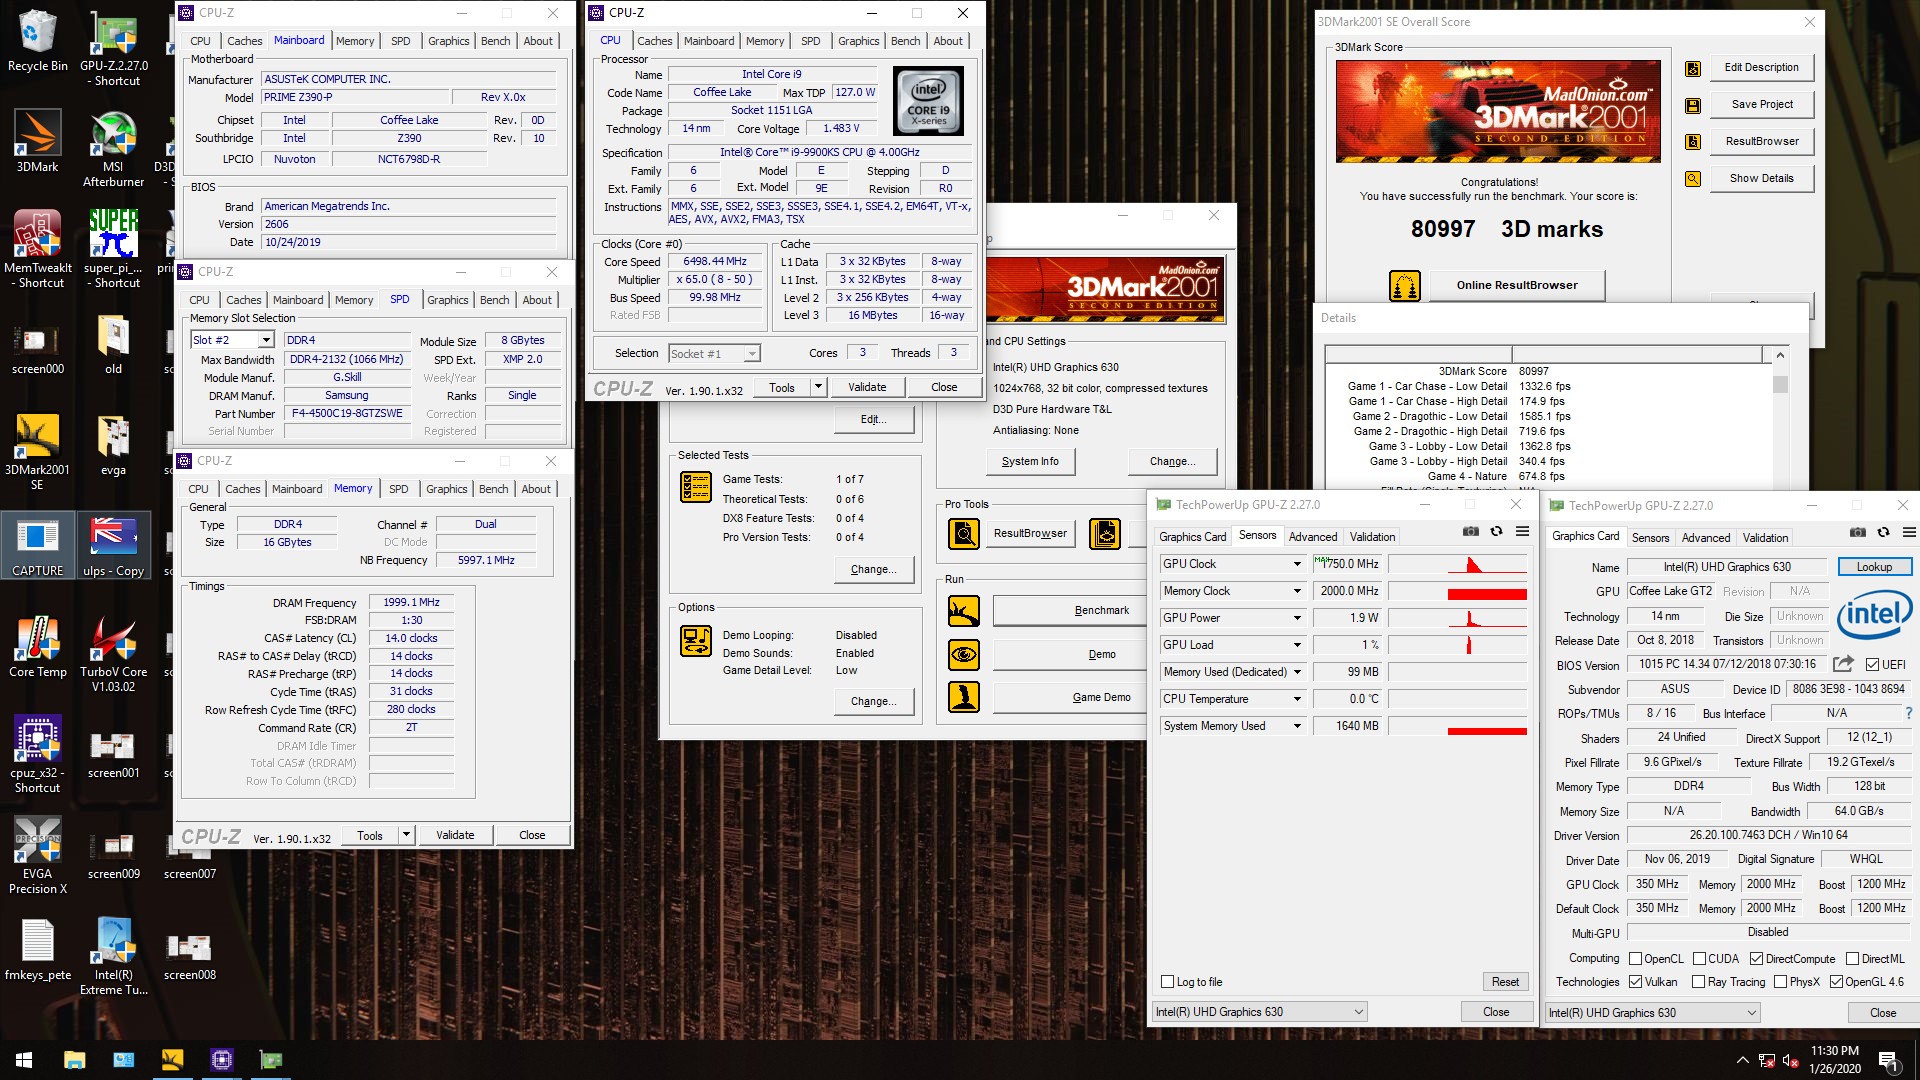This screenshot has height=1080, width=1920.
Task: Open the MemTweakIt shortcut icon
Action: pos(37,249)
